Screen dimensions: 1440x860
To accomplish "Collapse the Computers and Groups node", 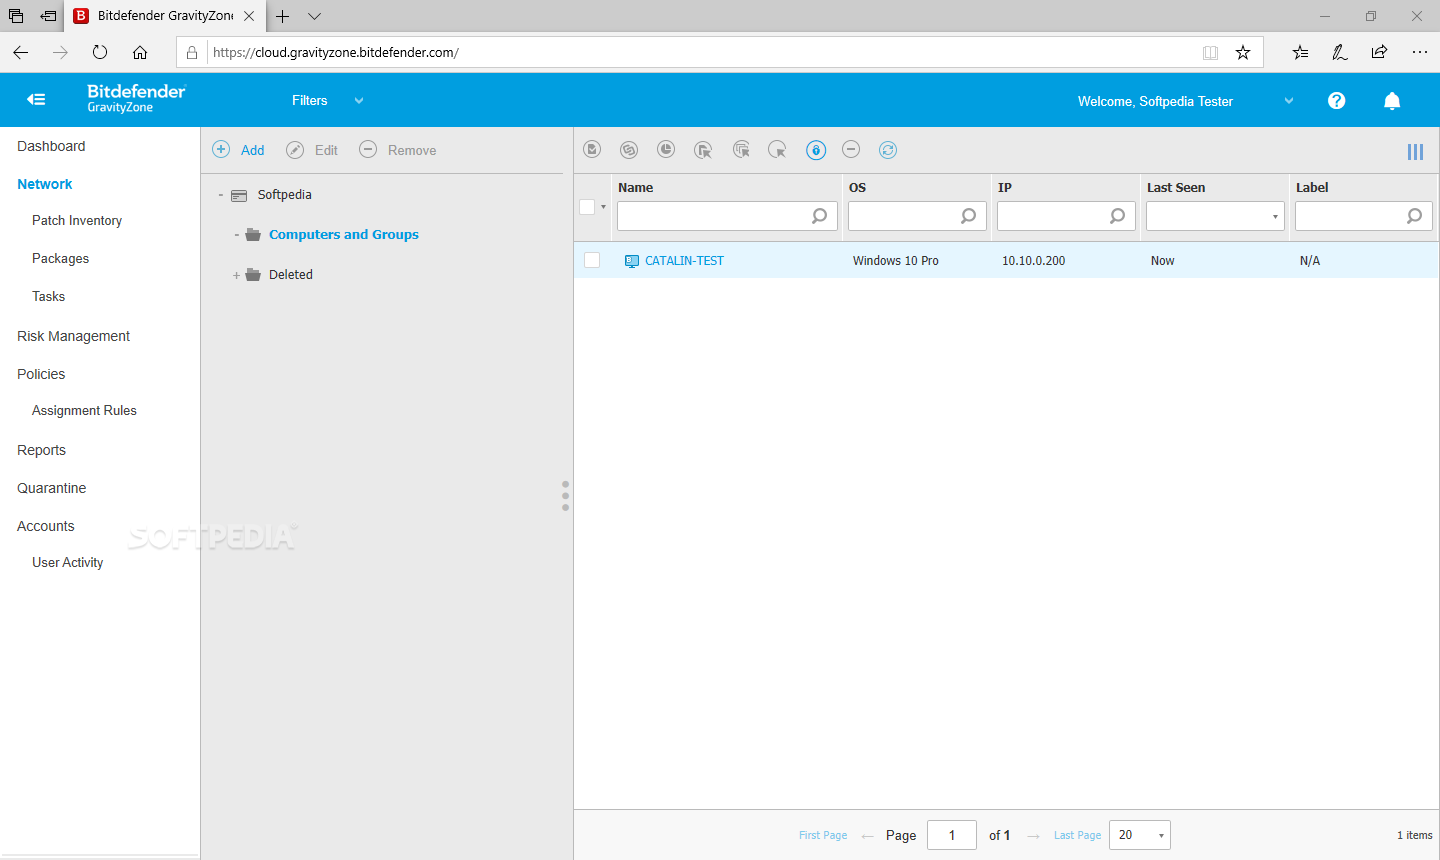I will point(237,235).
